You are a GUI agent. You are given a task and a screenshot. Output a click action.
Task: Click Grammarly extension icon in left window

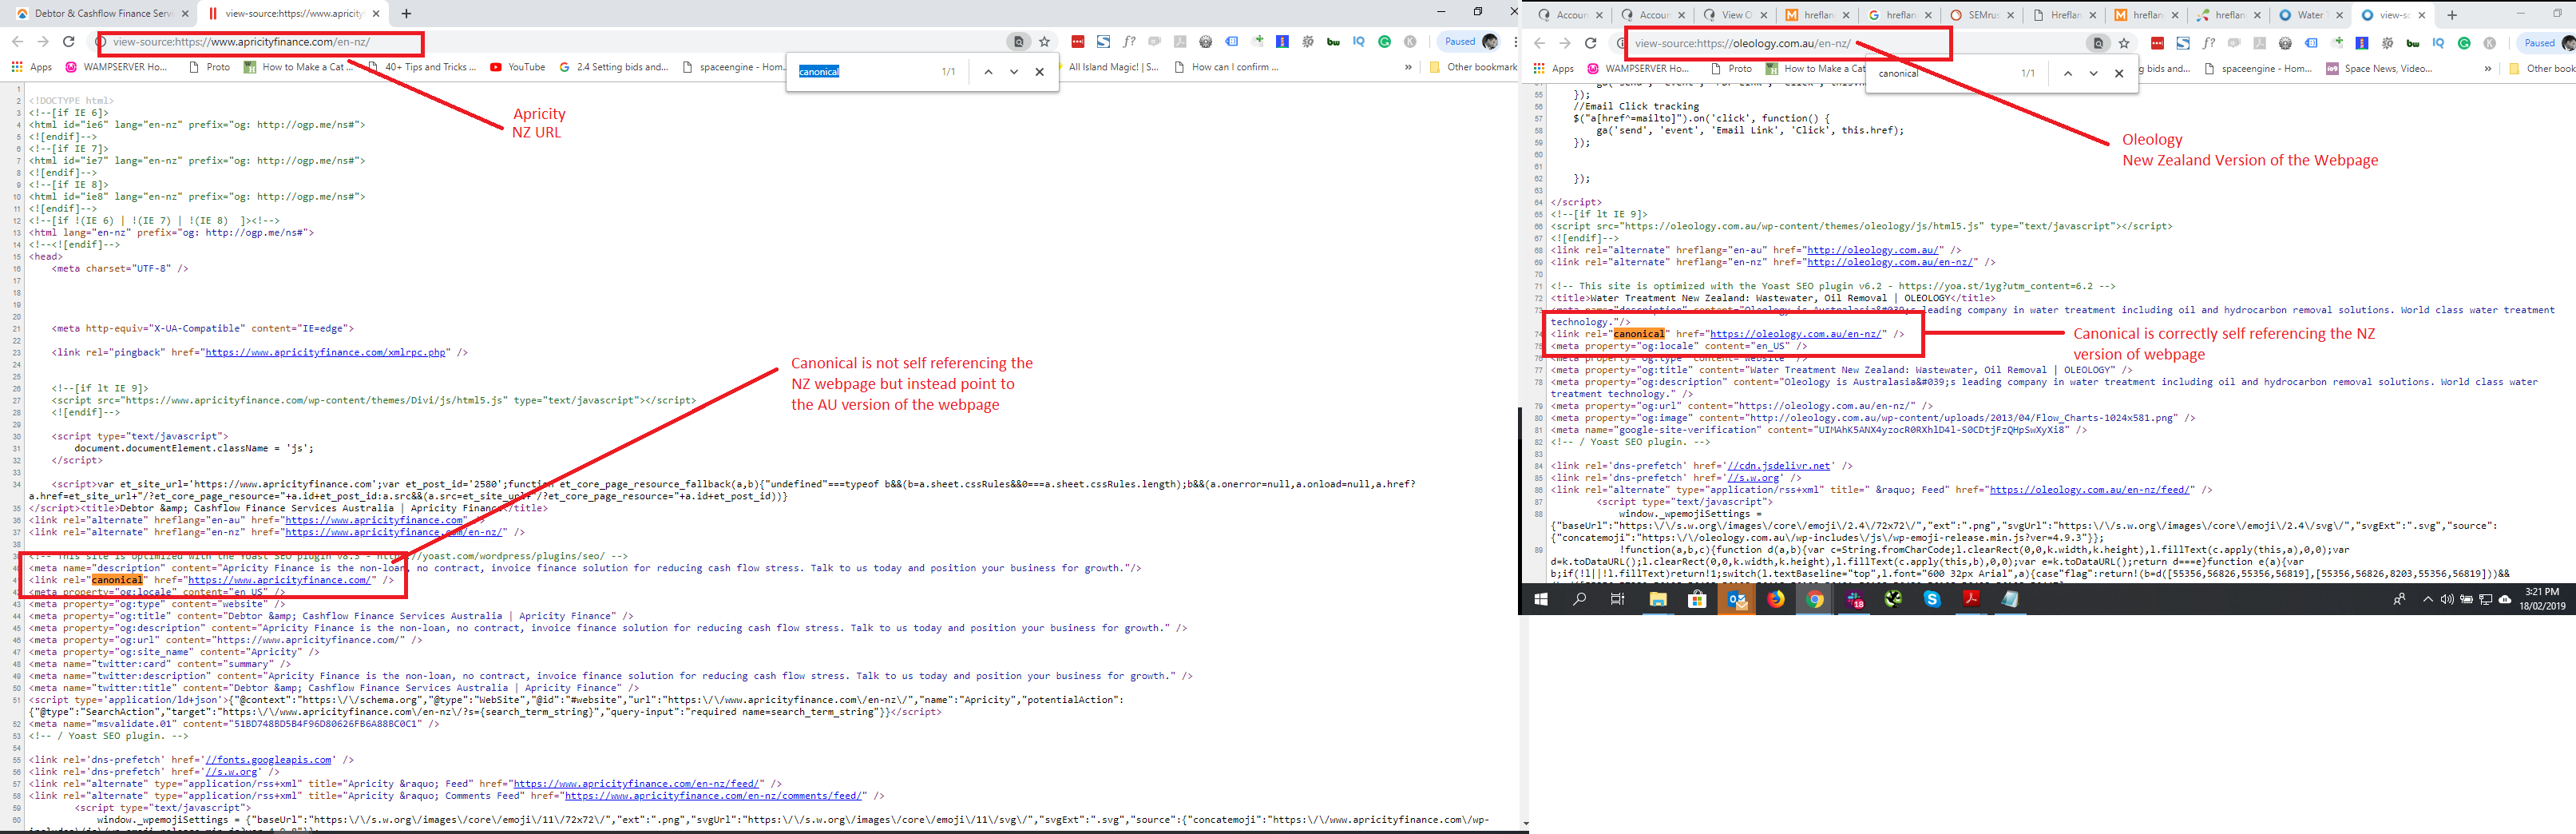1384,42
